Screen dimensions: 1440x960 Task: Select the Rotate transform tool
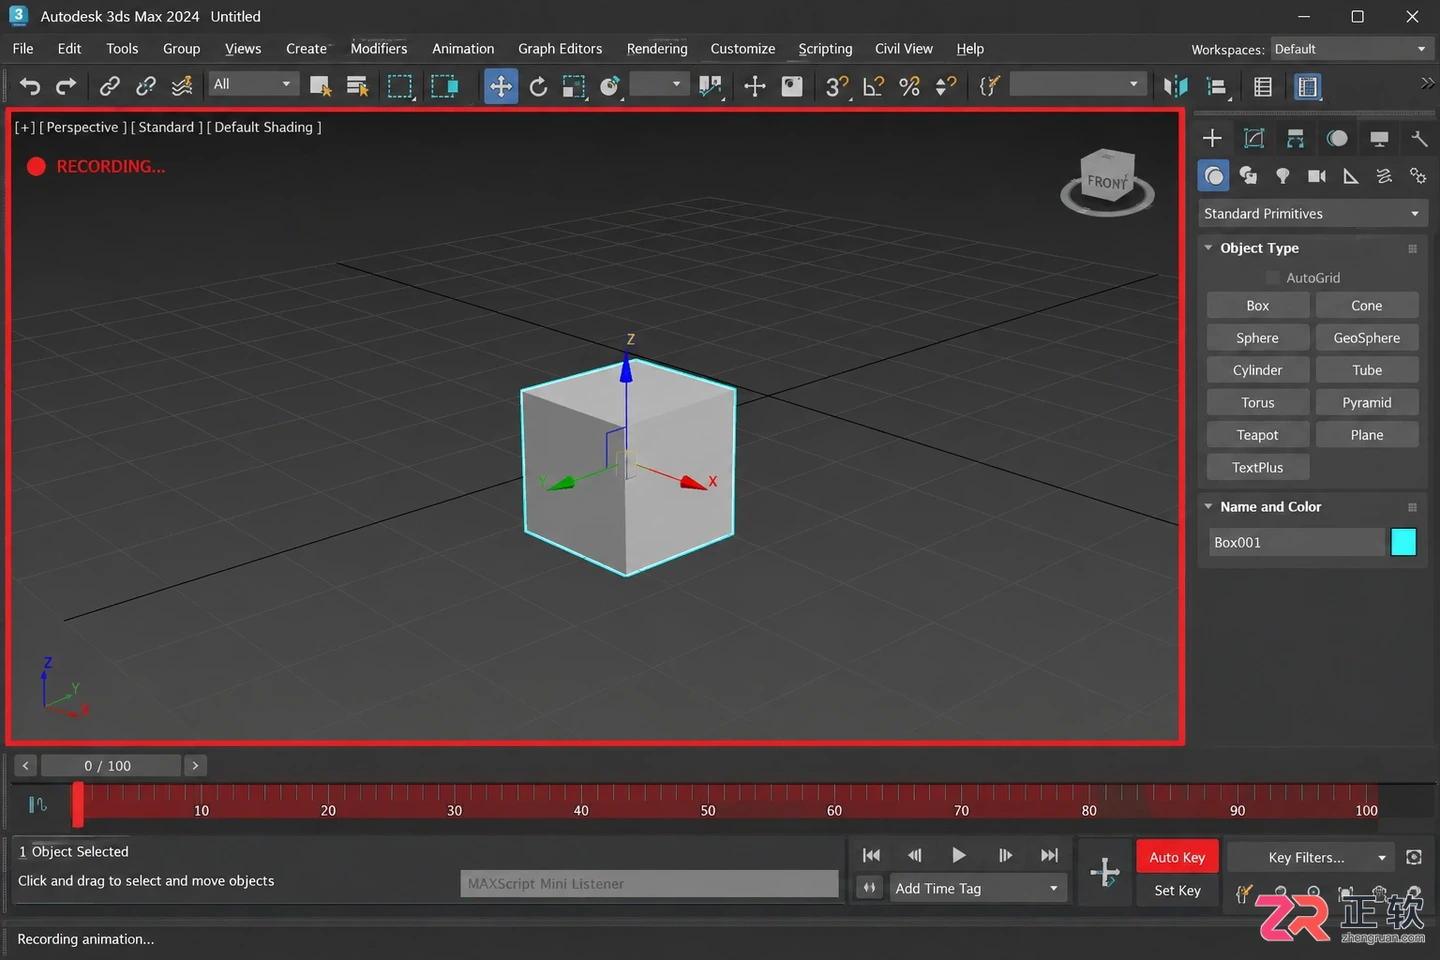(x=538, y=87)
